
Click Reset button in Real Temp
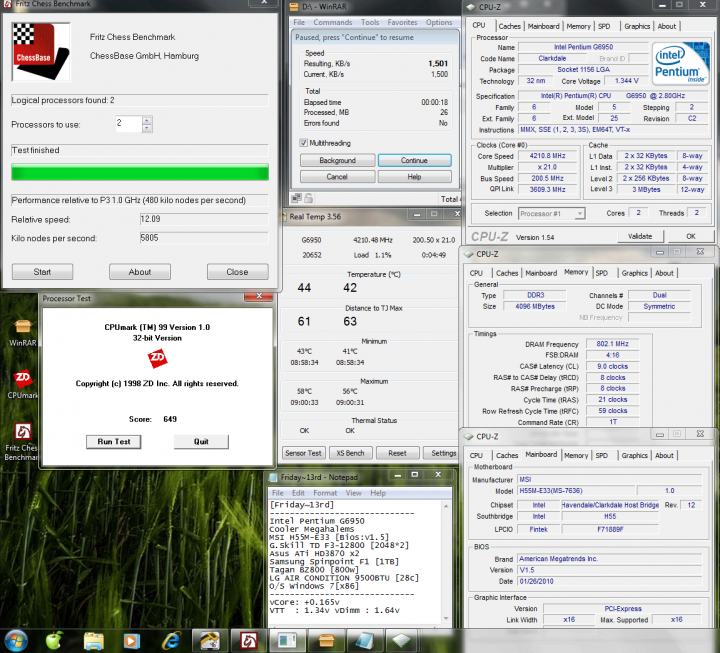[x=397, y=453]
